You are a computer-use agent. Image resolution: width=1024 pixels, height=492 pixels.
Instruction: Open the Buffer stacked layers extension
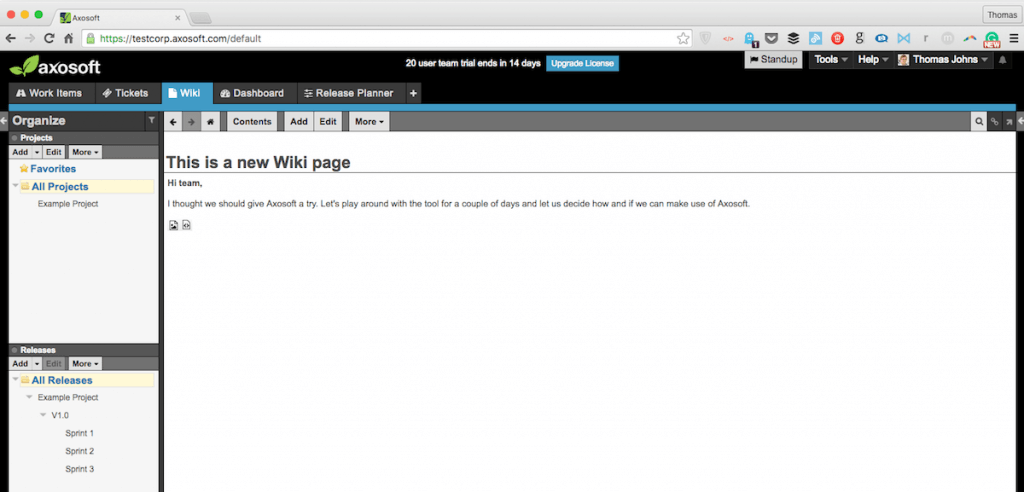793,39
